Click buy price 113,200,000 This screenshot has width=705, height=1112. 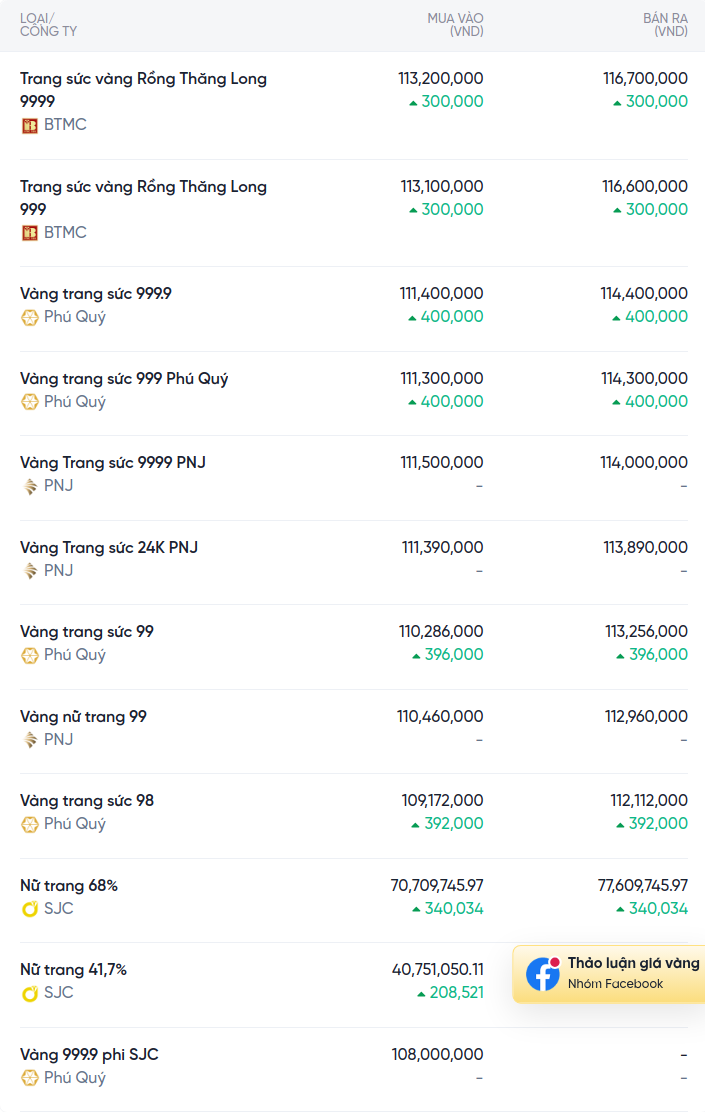[440, 78]
